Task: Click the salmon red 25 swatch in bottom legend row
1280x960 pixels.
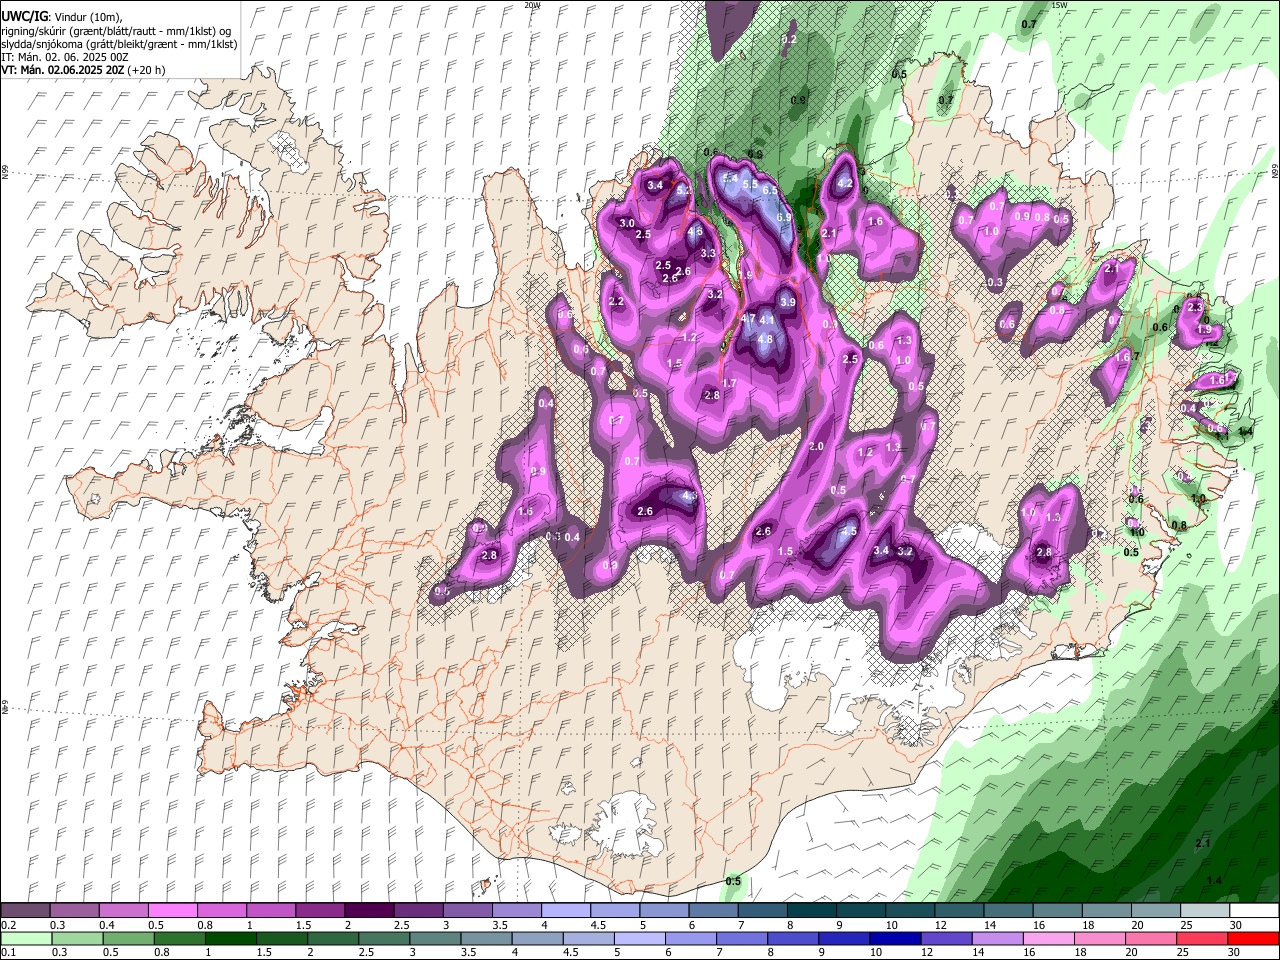Action: click(1202, 938)
